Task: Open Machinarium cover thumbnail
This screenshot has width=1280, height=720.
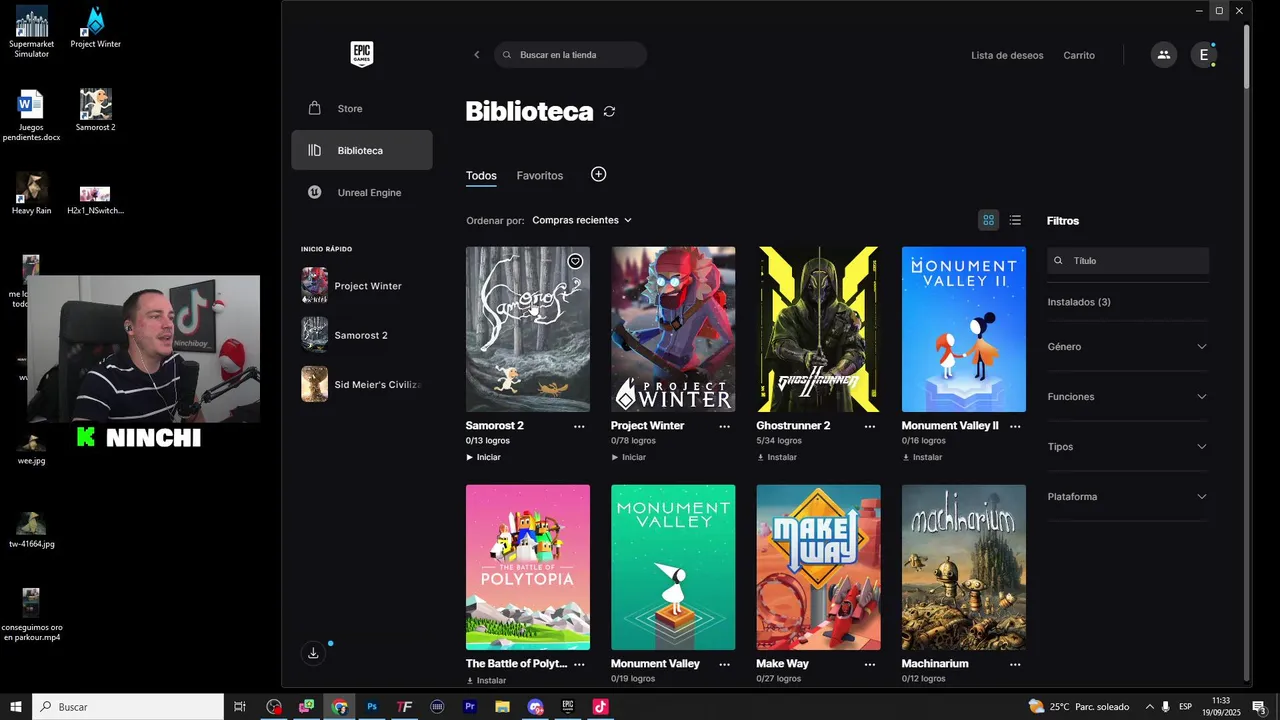Action: coord(964,567)
